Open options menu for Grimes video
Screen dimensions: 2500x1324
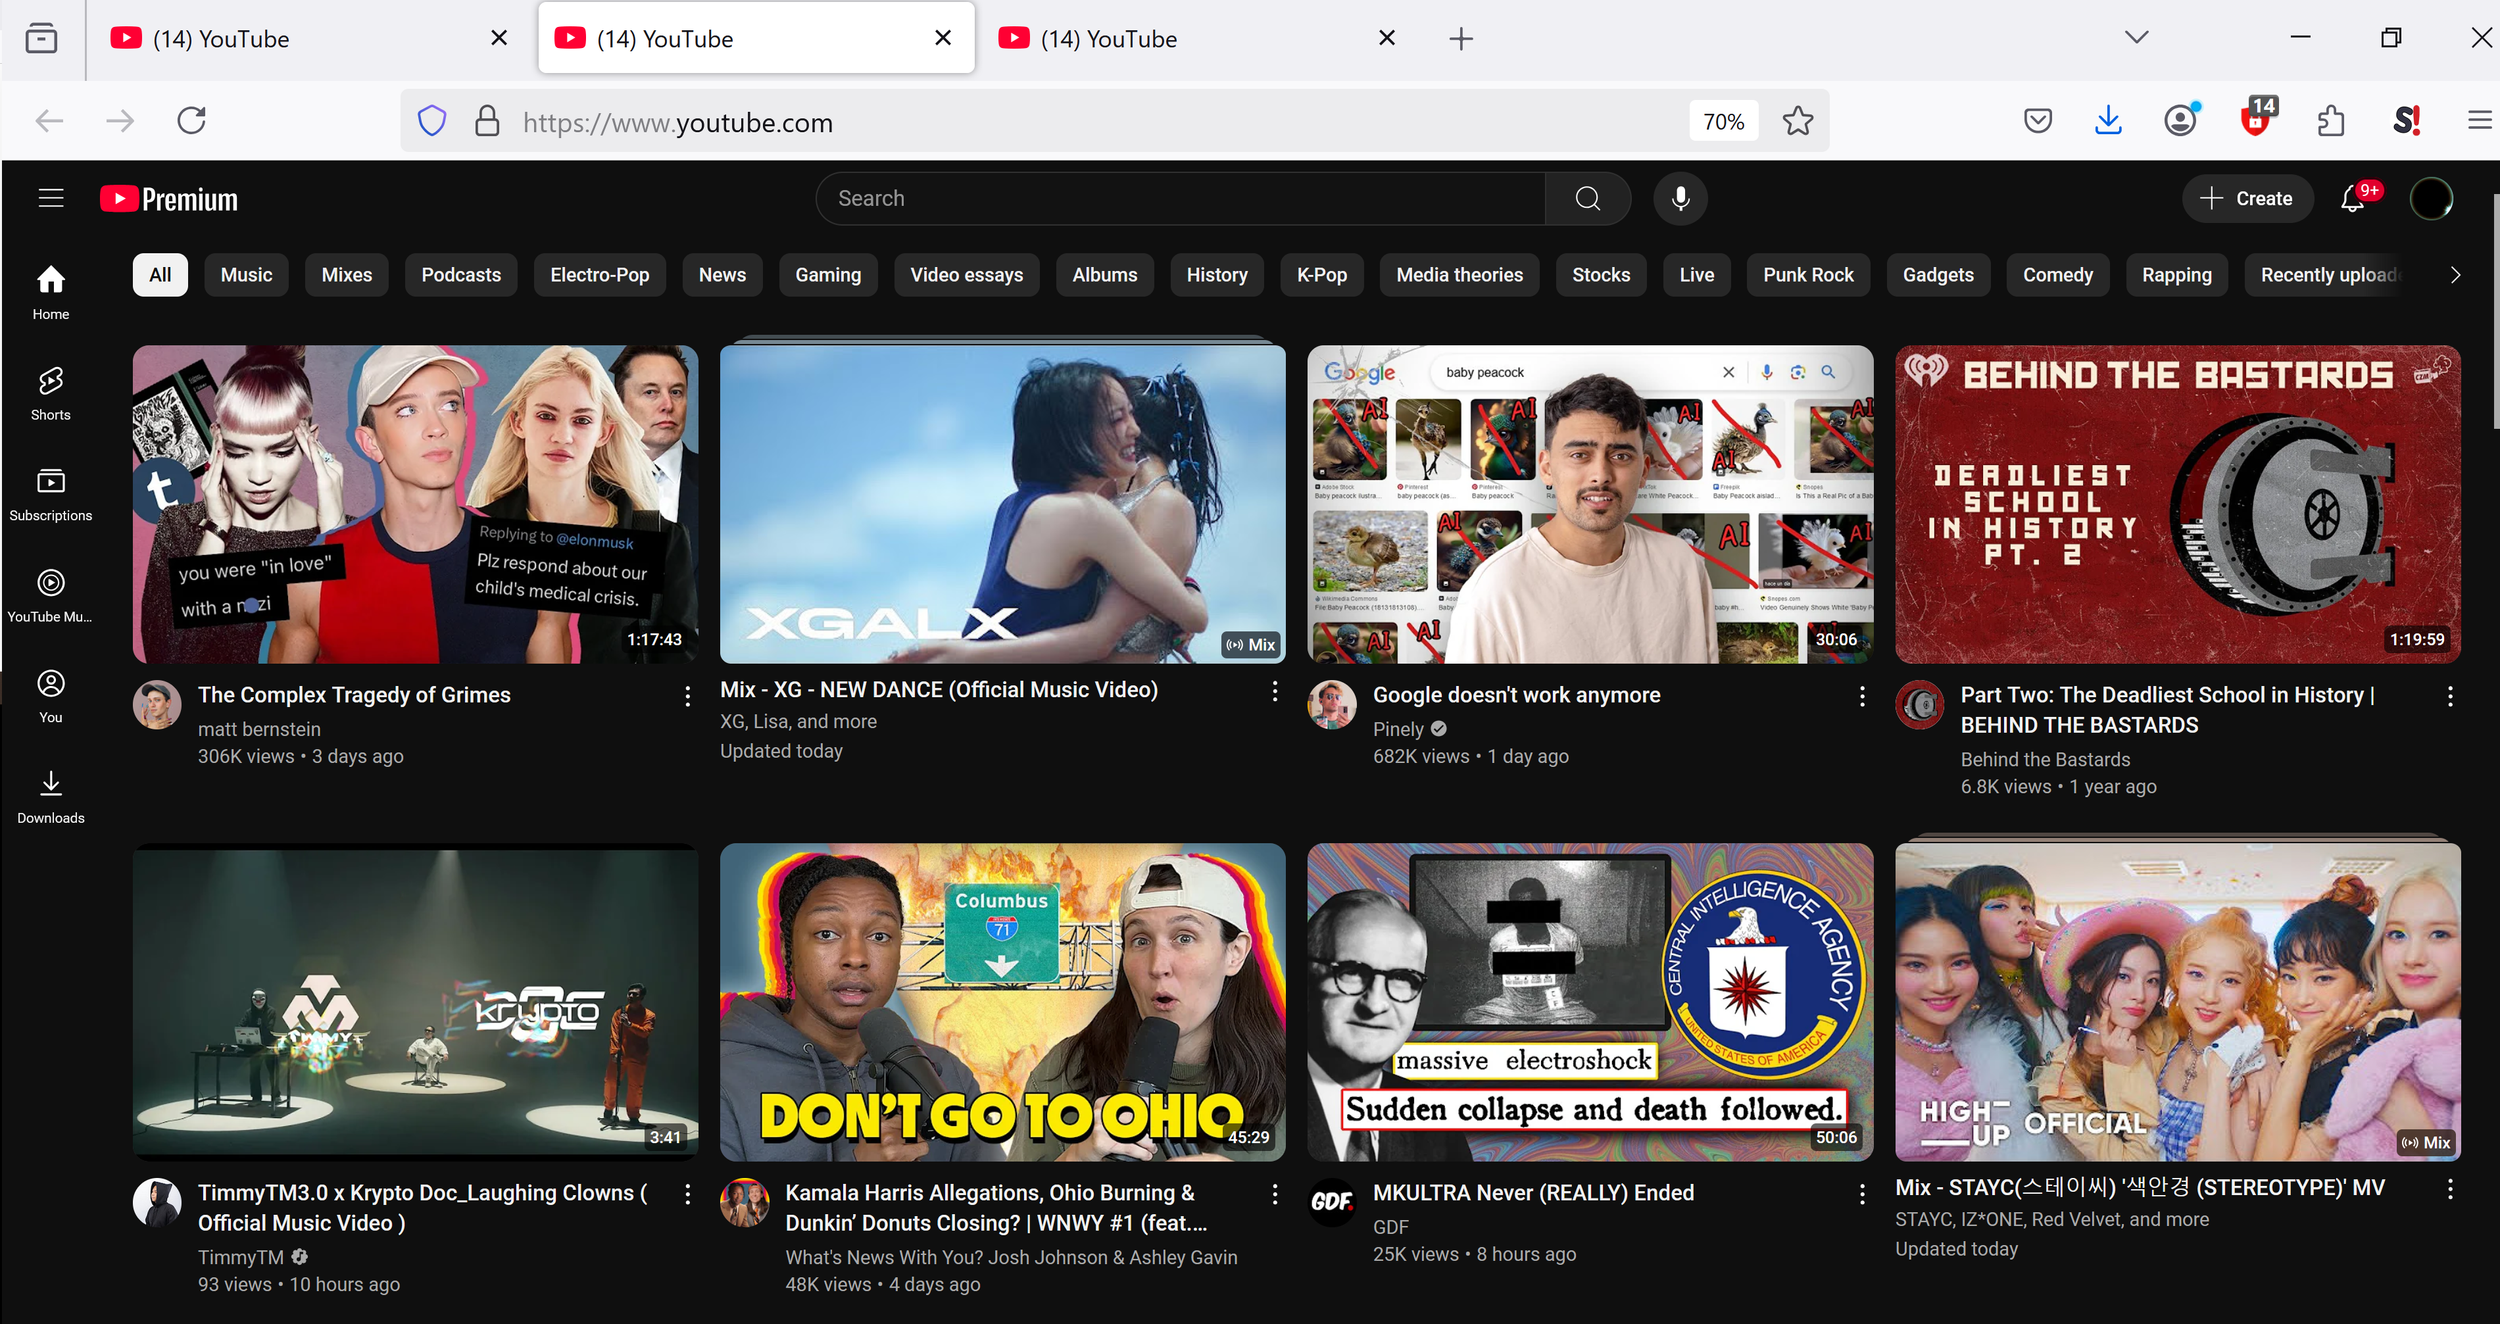[x=687, y=696]
